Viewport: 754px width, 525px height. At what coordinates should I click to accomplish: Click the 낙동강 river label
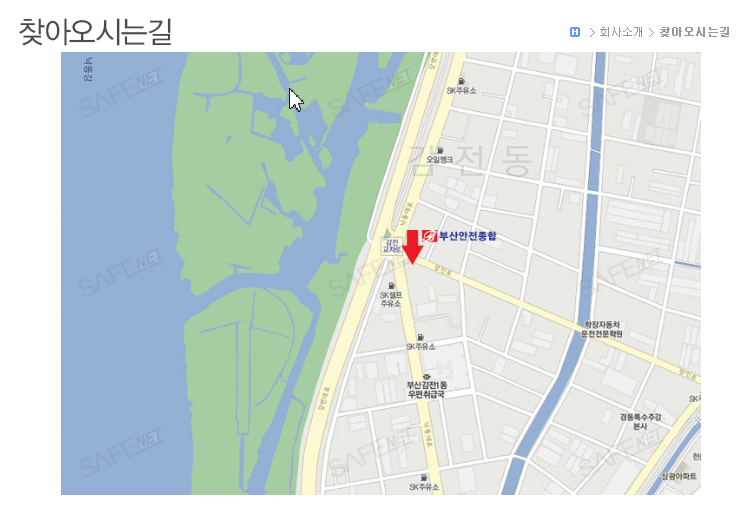click(88, 69)
